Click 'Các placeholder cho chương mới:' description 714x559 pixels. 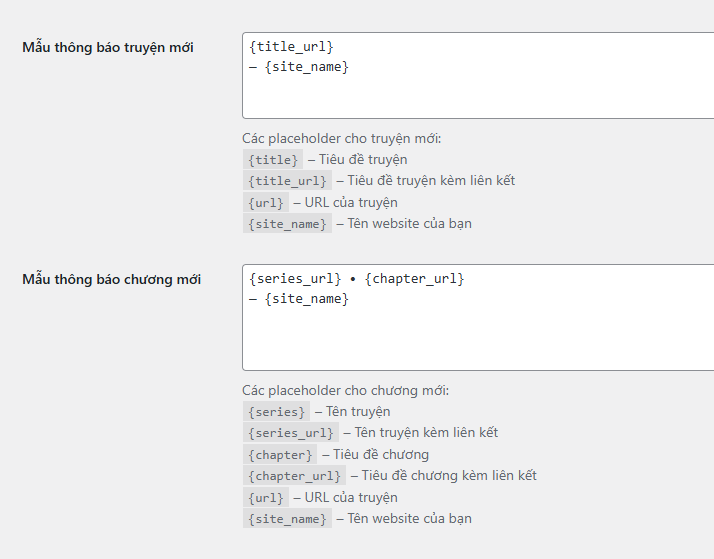[x=345, y=391]
